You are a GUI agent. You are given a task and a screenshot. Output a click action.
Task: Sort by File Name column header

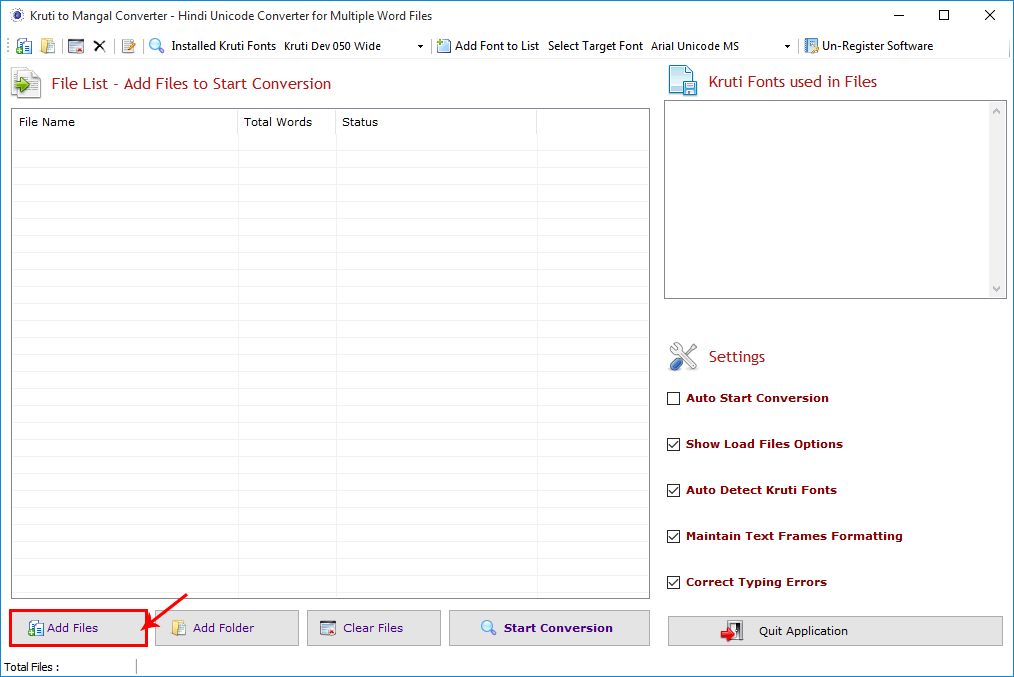125,122
